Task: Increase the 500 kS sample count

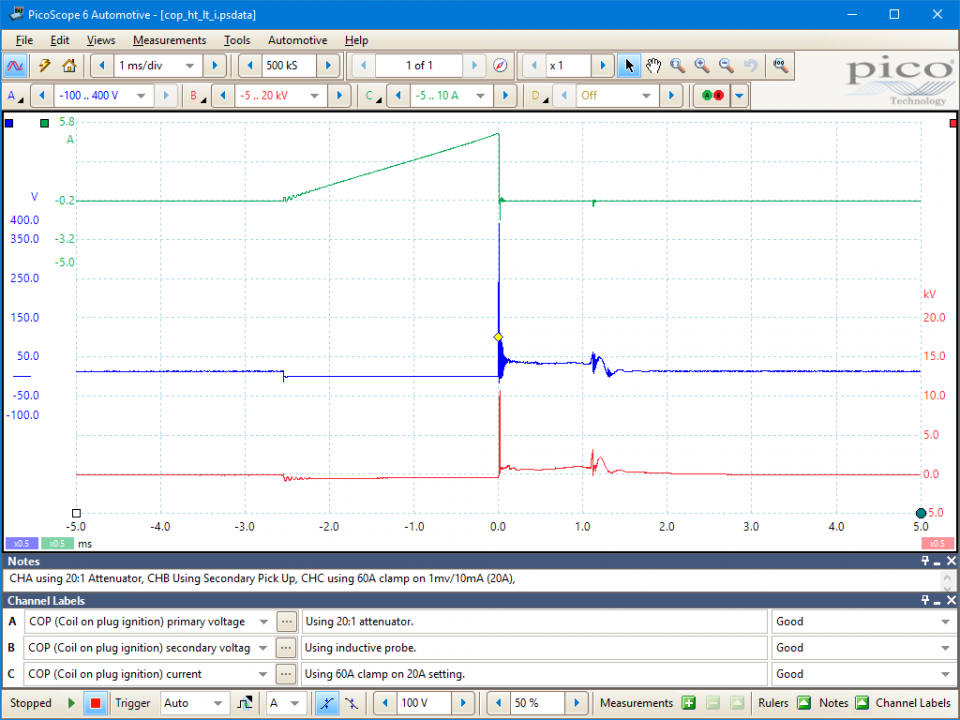Action: pyautogui.click(x=328, y=66)
